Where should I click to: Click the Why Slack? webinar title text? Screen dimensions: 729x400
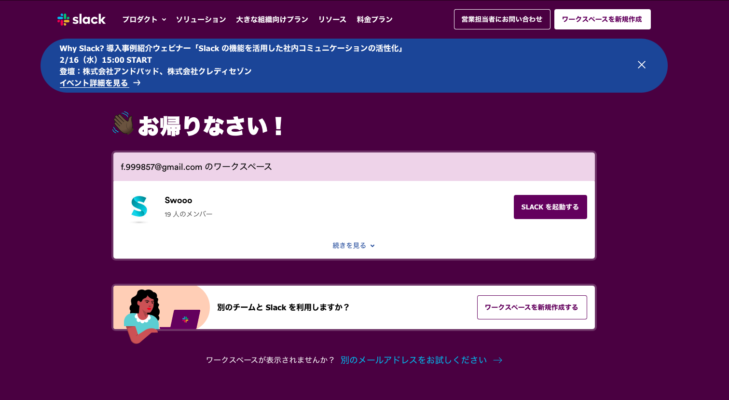tap(231, 48)
